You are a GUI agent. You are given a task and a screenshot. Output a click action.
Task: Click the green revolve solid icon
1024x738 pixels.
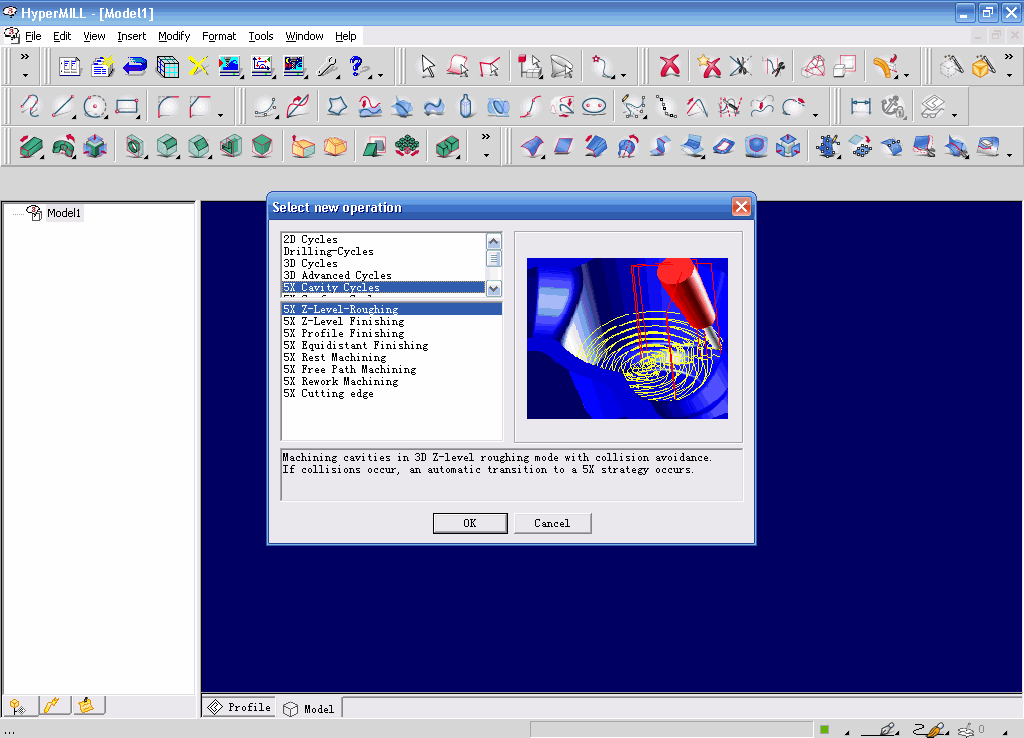coord(63,146)
